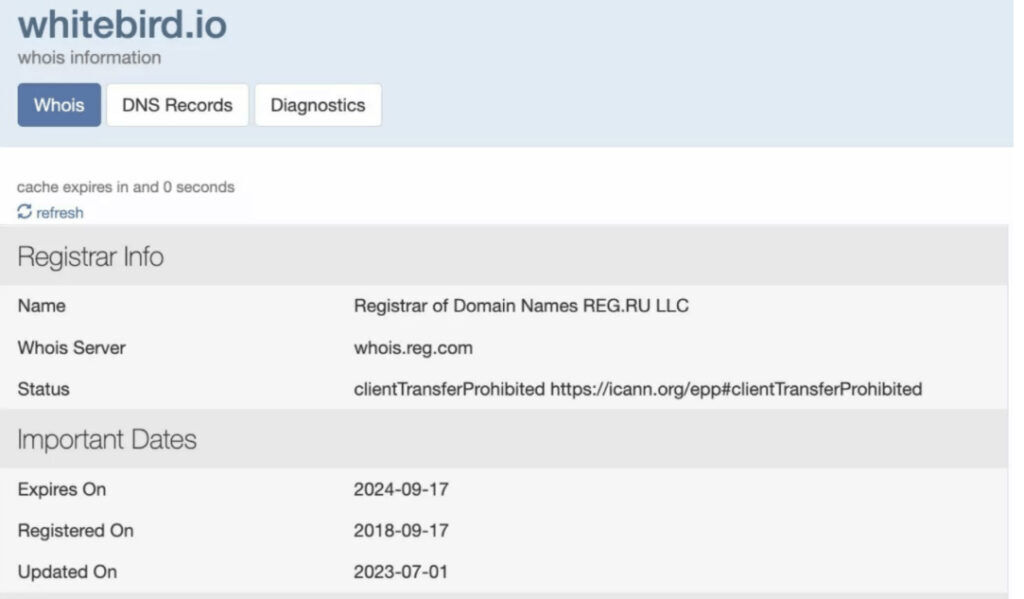1024x599 pixels.
Task: Click the 'Expires On' row label
Action: tap(61, 490)
